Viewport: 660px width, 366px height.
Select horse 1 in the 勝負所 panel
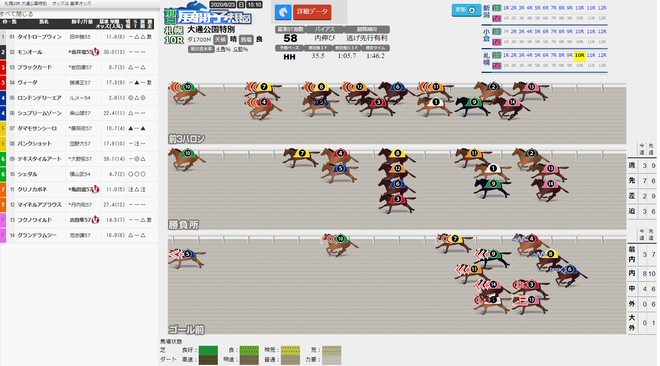(x=492, y=172)
